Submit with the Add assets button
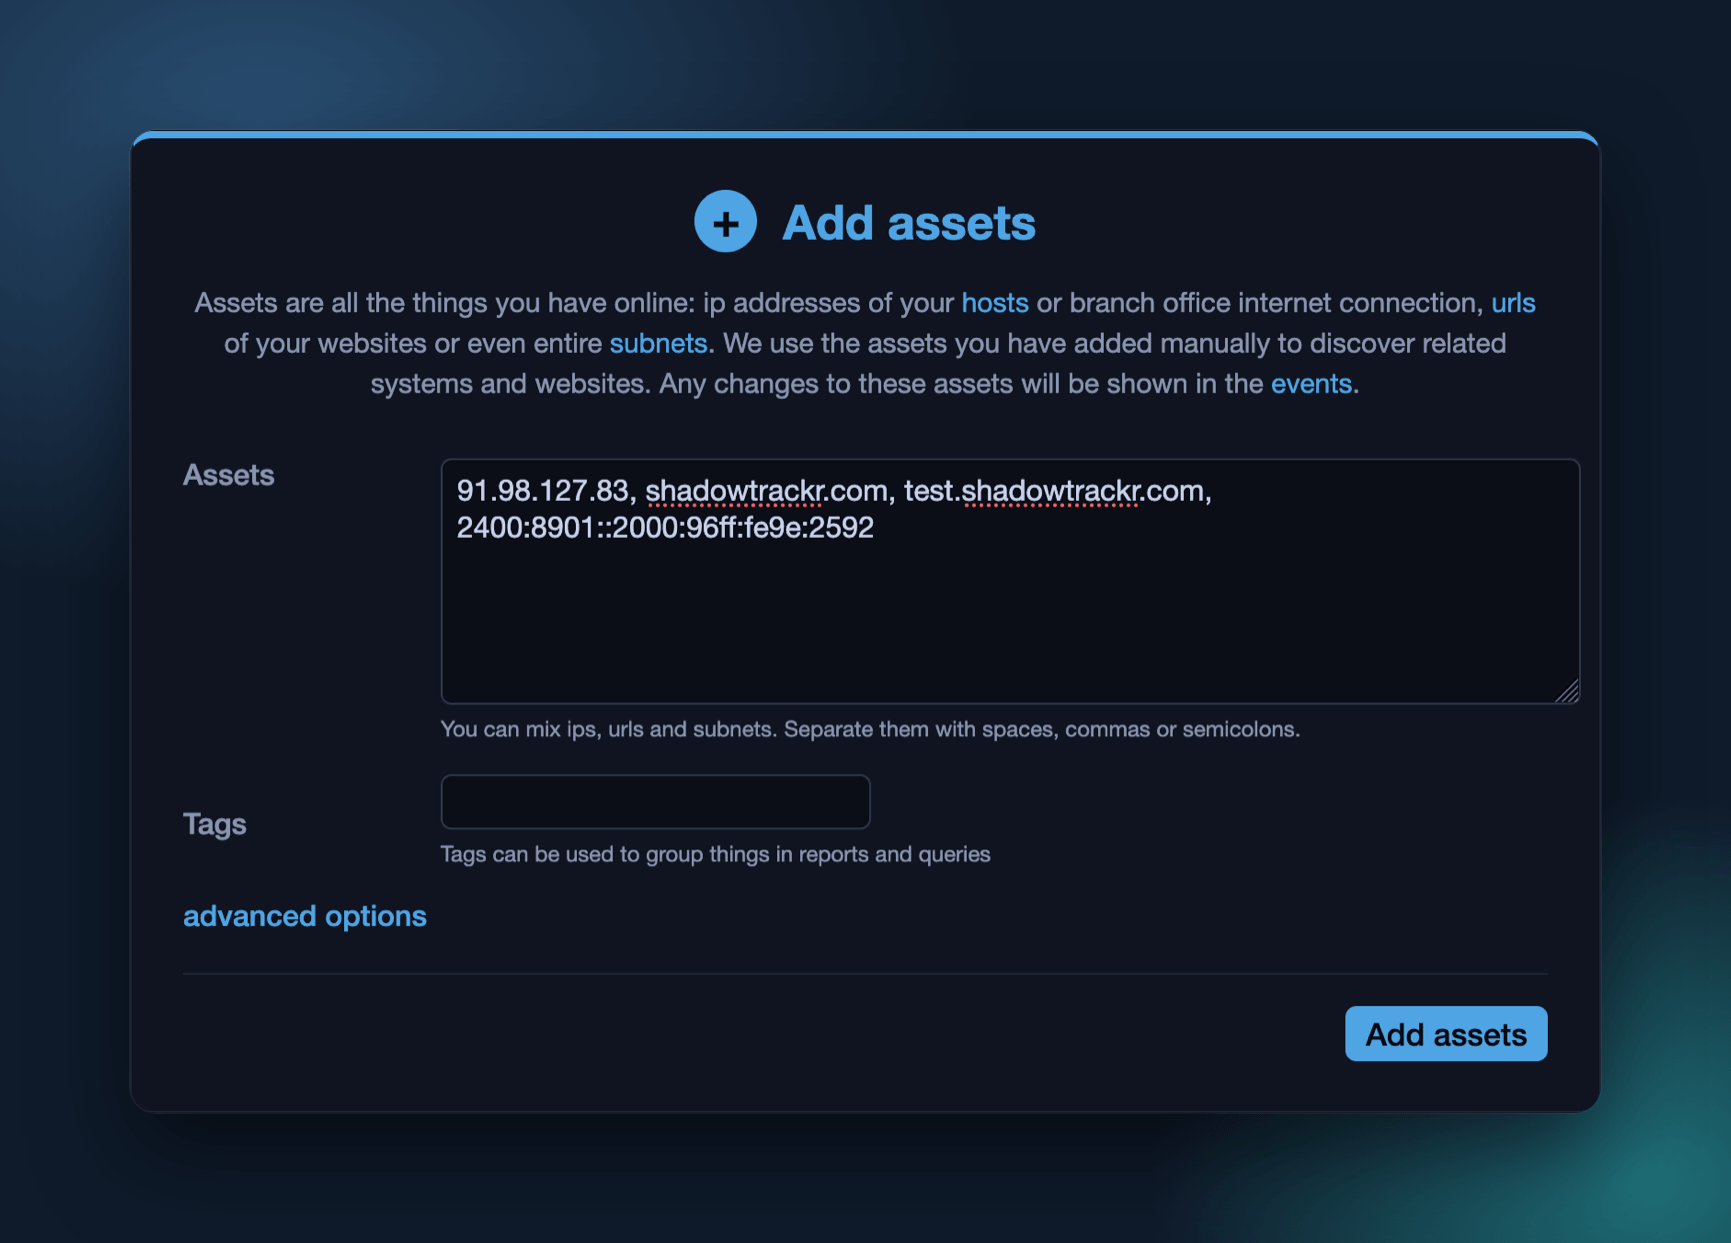Viewport: 1731px width, 1243px height. pyautogui.click(x=1446, y=1033)
